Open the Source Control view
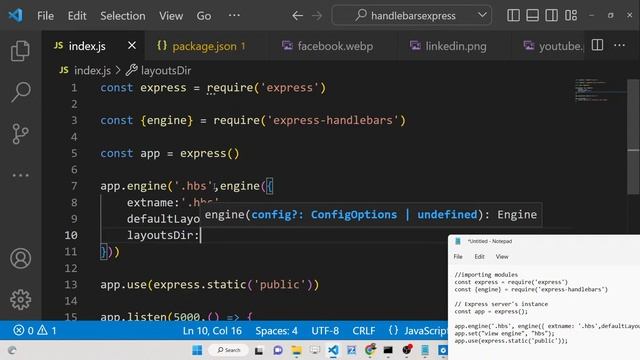 tap(20, 133)
